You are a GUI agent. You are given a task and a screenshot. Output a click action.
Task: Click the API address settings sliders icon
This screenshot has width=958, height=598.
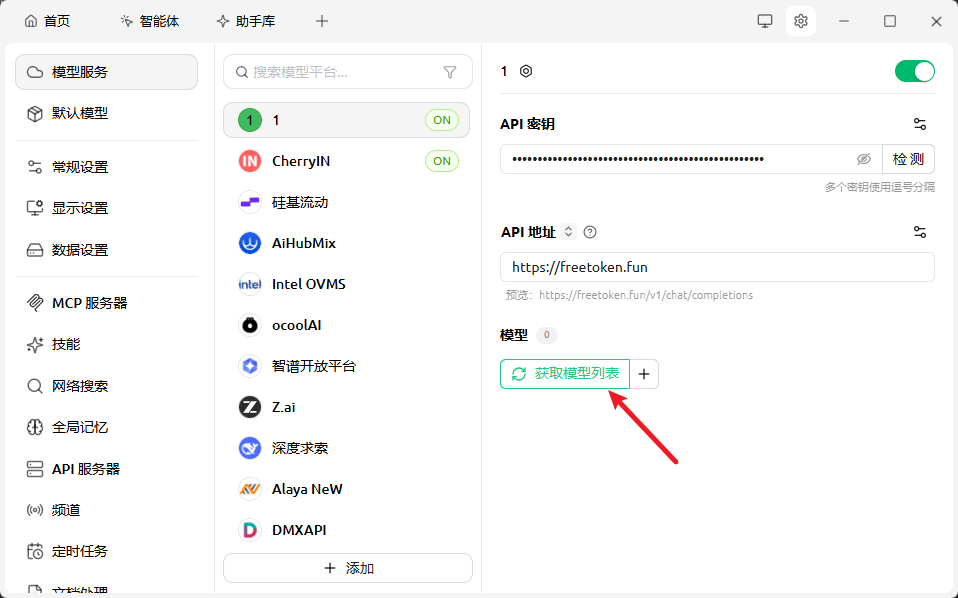pos(919,232)
